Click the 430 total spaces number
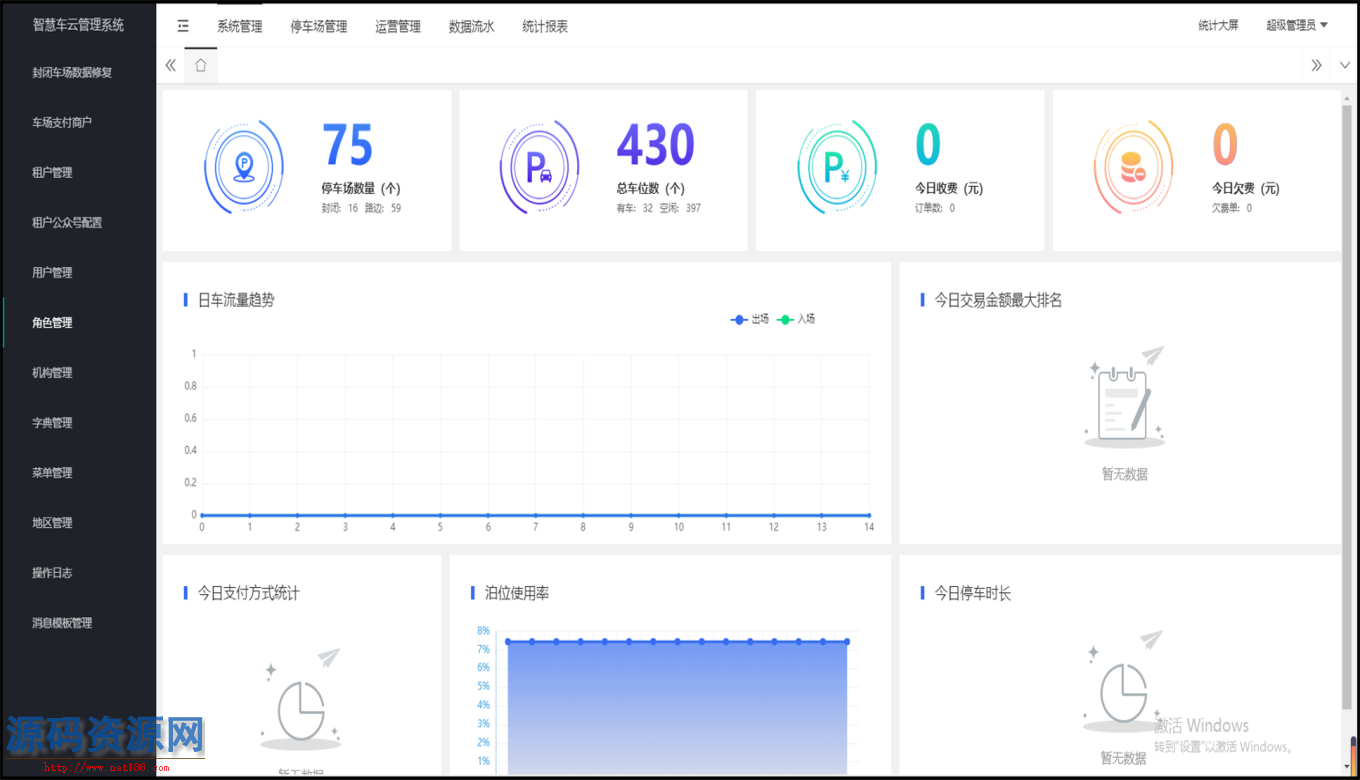The width and height of the screenshot is (1360, 780). coord(655,146)
